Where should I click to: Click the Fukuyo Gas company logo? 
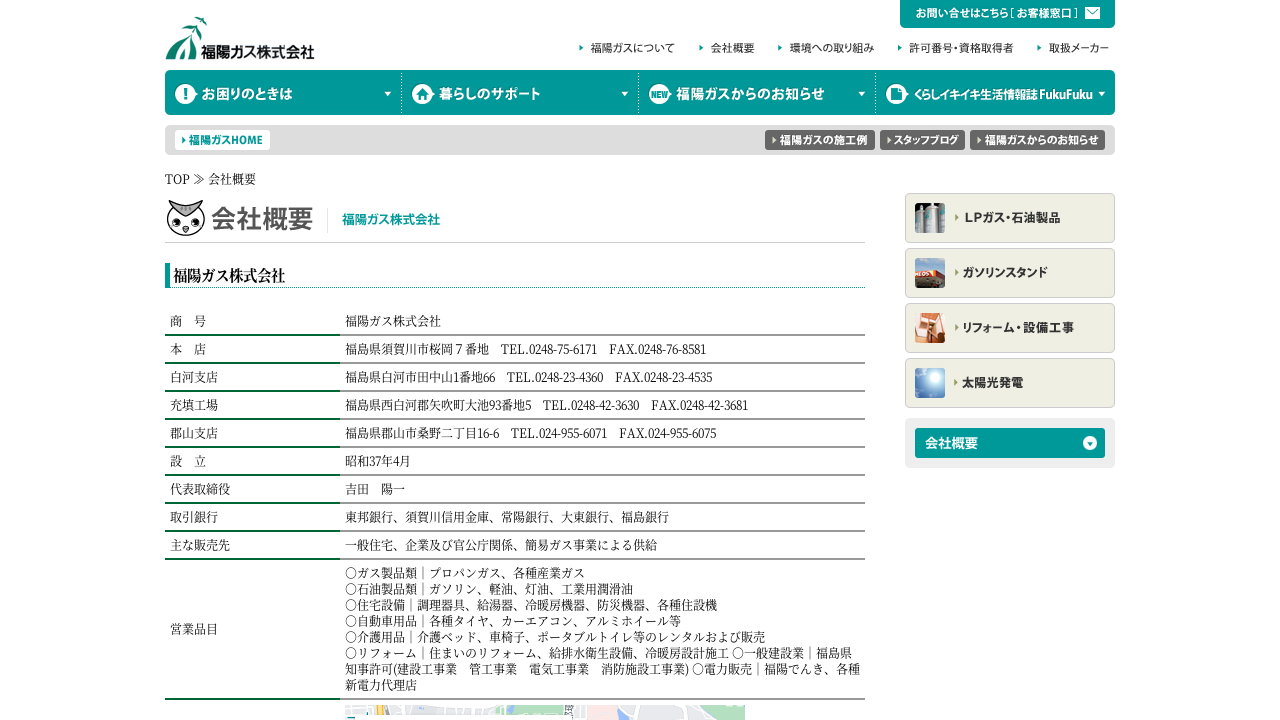coord(240,39)
